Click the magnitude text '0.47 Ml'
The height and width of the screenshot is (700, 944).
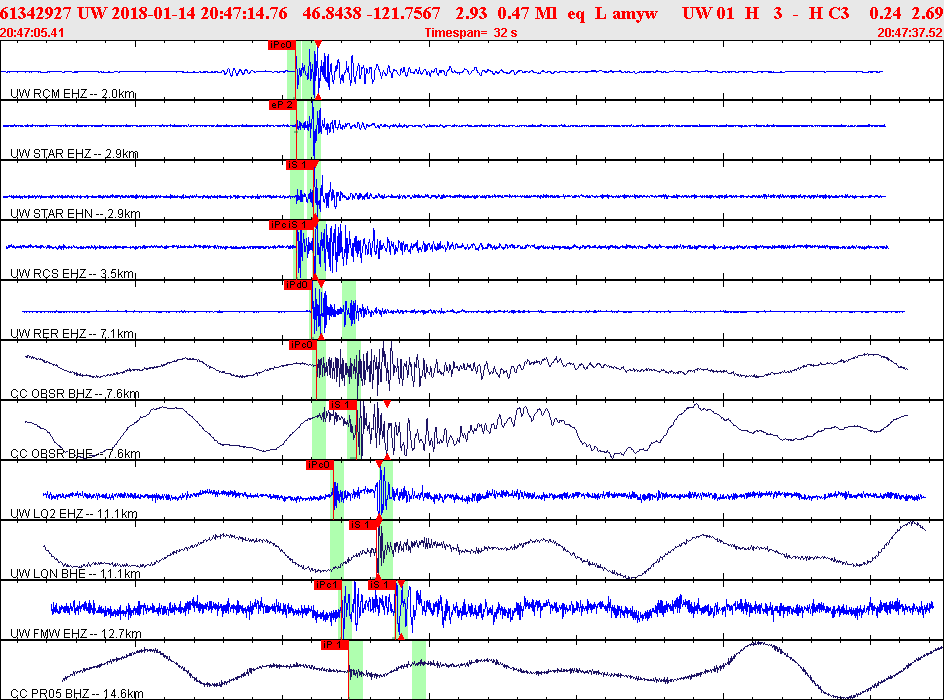tap(527, 13)
